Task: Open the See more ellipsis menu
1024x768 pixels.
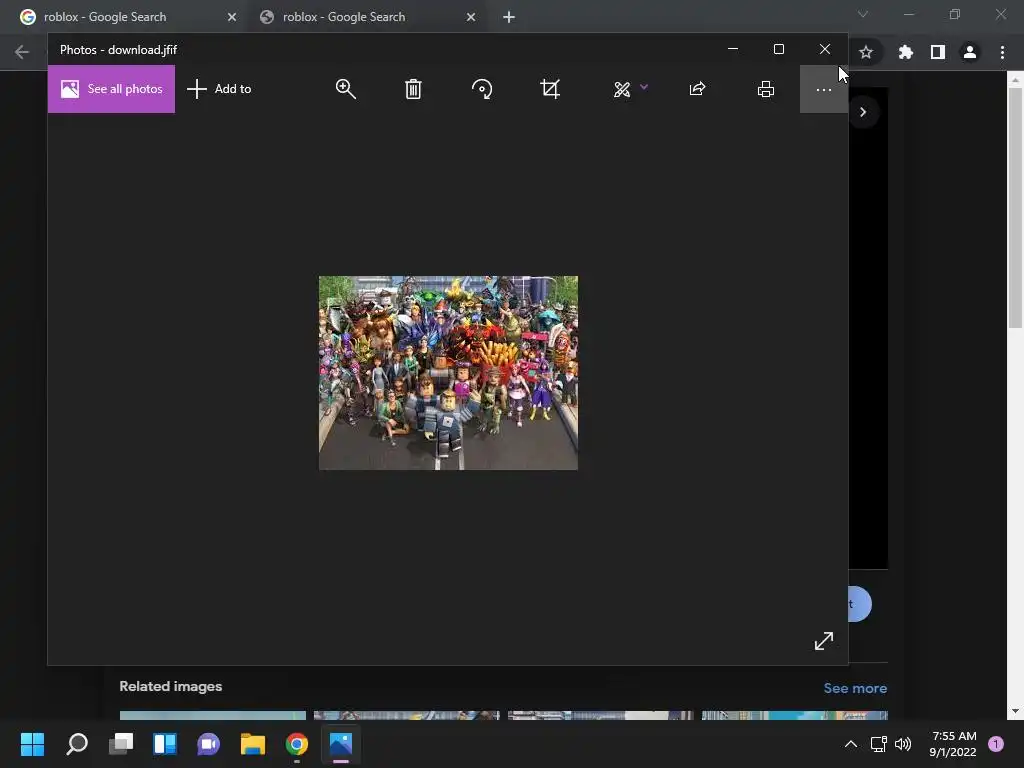Action: point(824,89)
